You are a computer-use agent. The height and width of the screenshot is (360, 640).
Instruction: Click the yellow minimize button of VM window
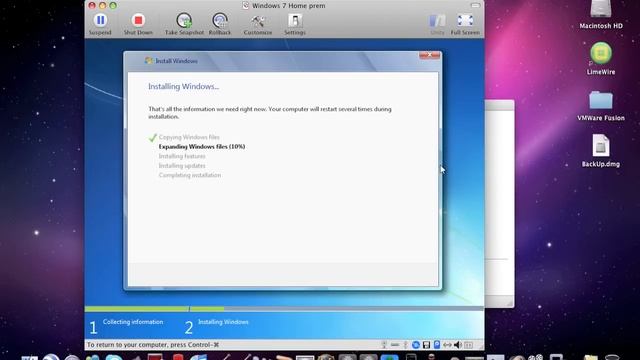tap(102, 5)
